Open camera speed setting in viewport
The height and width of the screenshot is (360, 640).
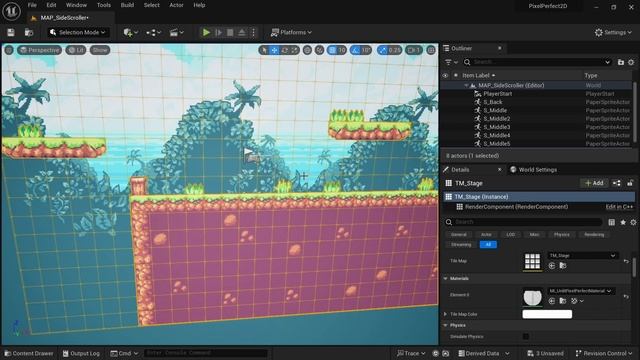[414, 50]
